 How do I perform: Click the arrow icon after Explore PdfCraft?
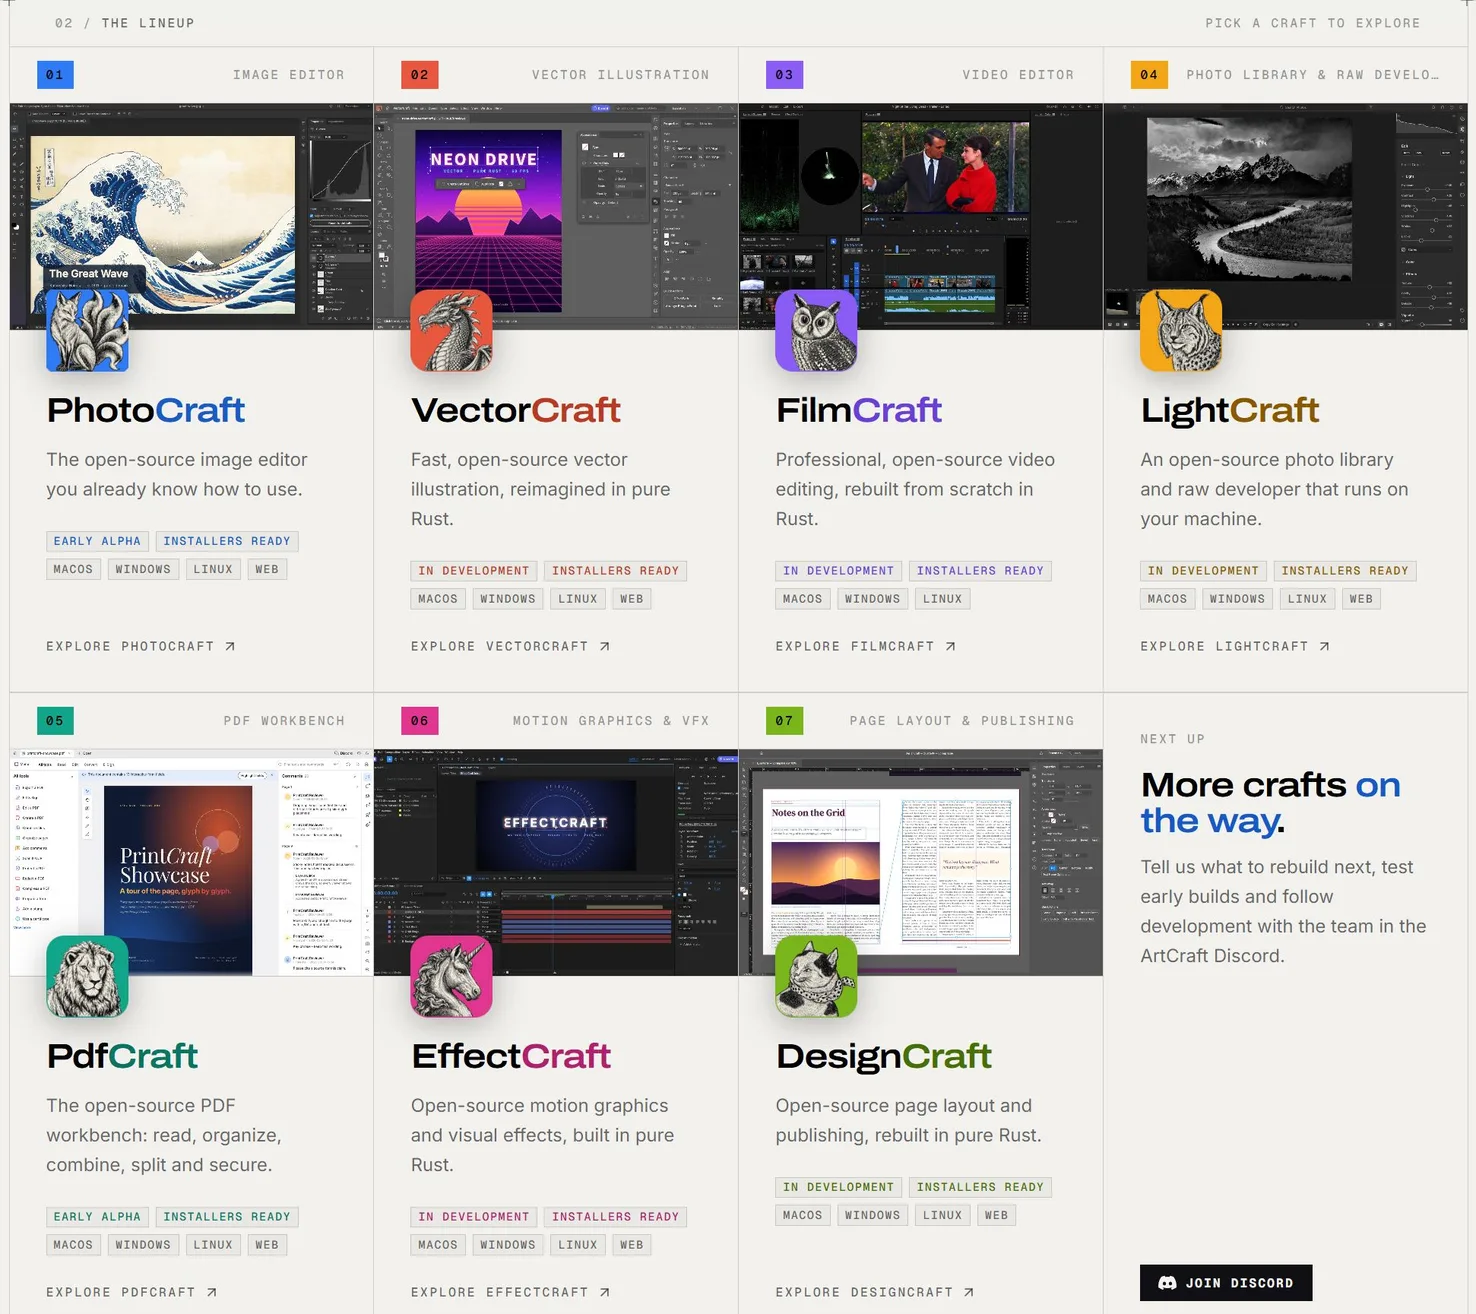212,1293
